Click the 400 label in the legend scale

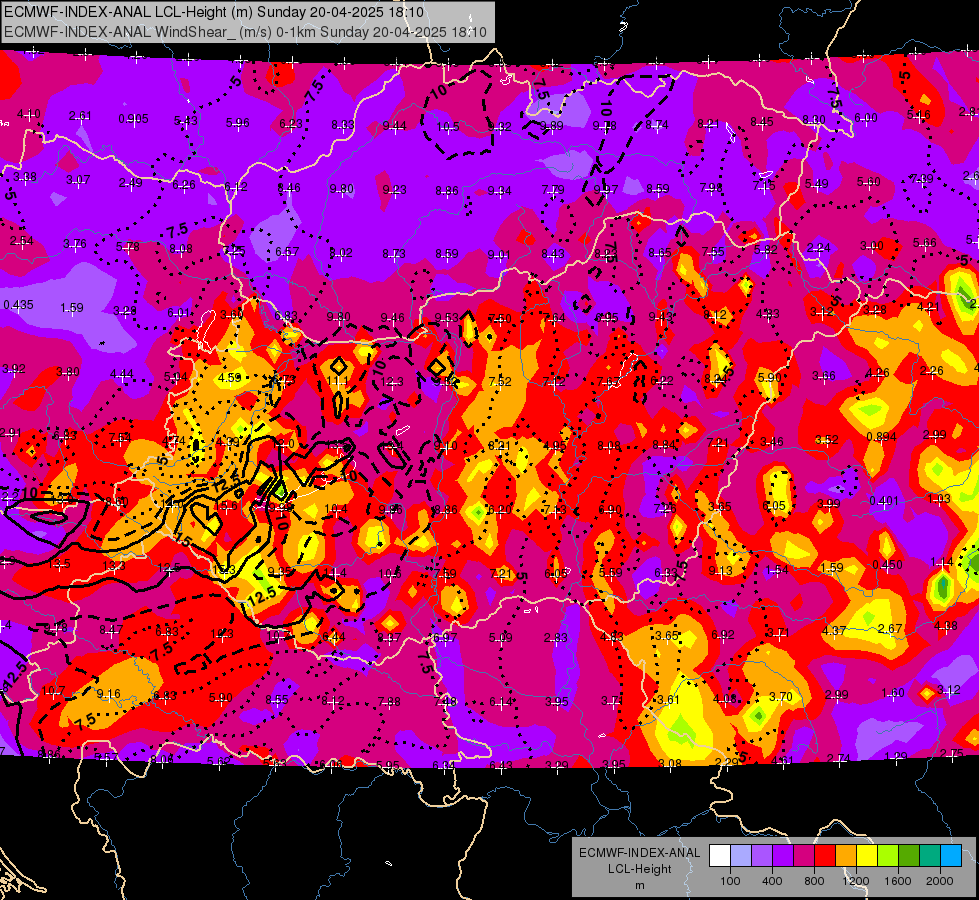[x=772, y=881]
